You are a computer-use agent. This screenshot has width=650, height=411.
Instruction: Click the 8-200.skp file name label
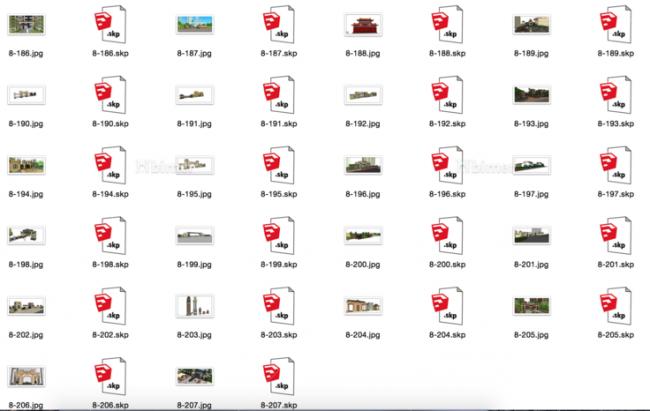click(x=444, y=265)
